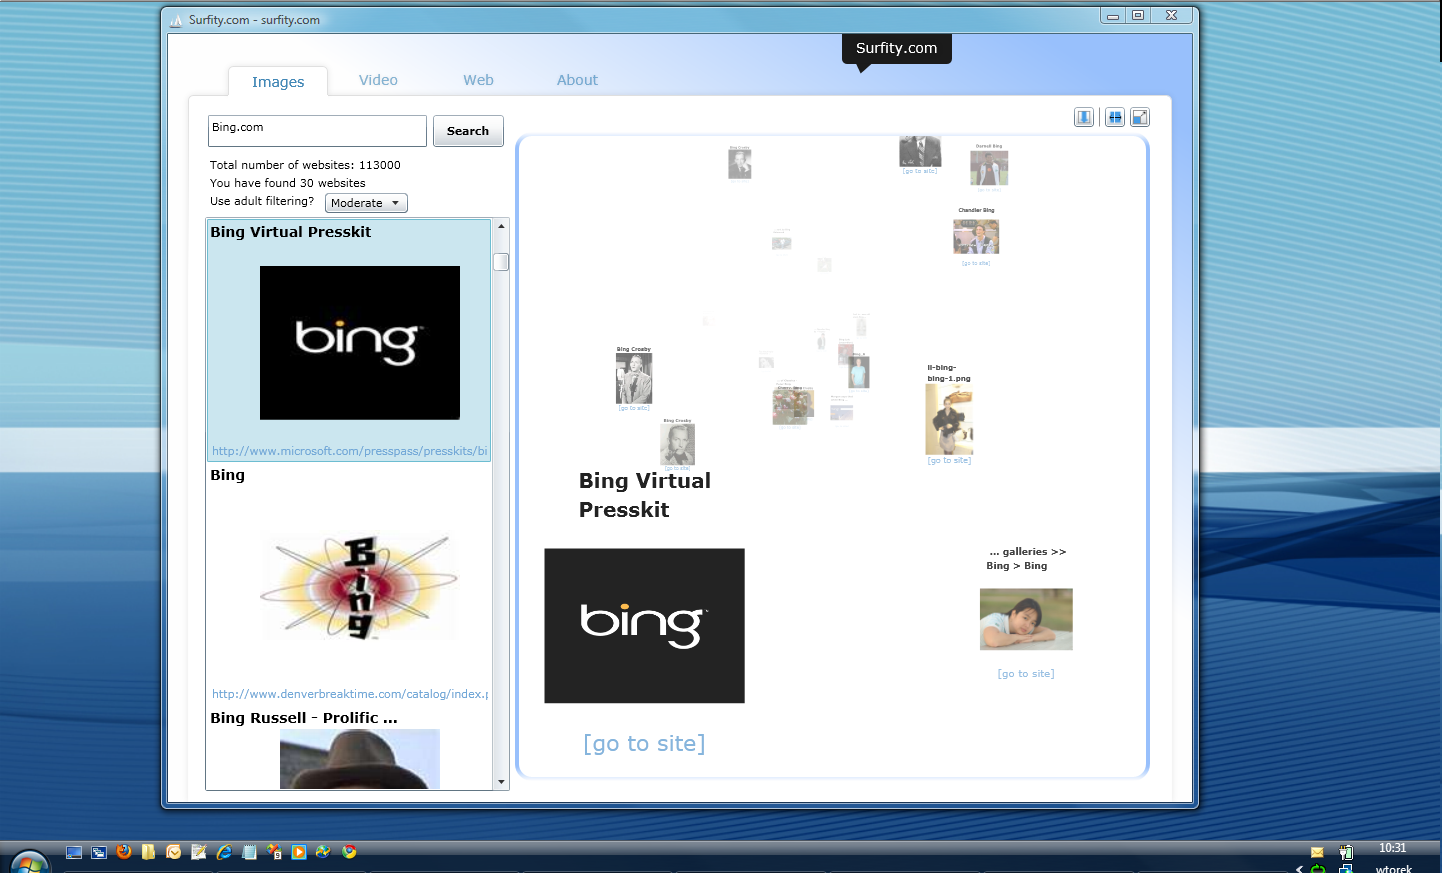Click the results list scroll up arrow
This screenshot has width=1442, height=873.
tap(501, 226)
